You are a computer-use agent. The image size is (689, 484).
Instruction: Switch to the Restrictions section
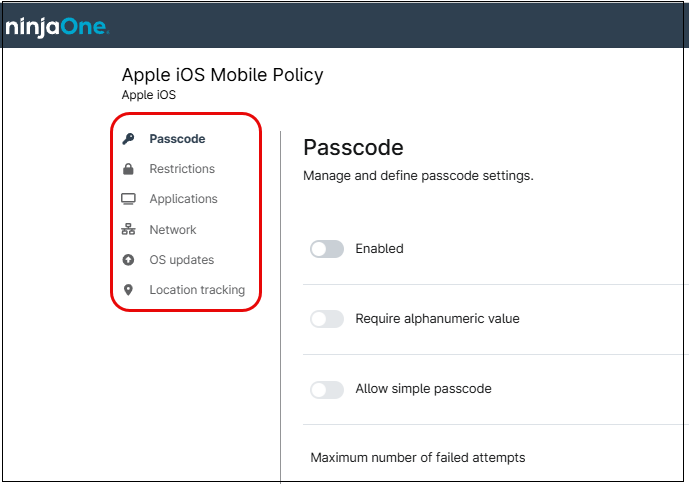(x=182, y=169)
